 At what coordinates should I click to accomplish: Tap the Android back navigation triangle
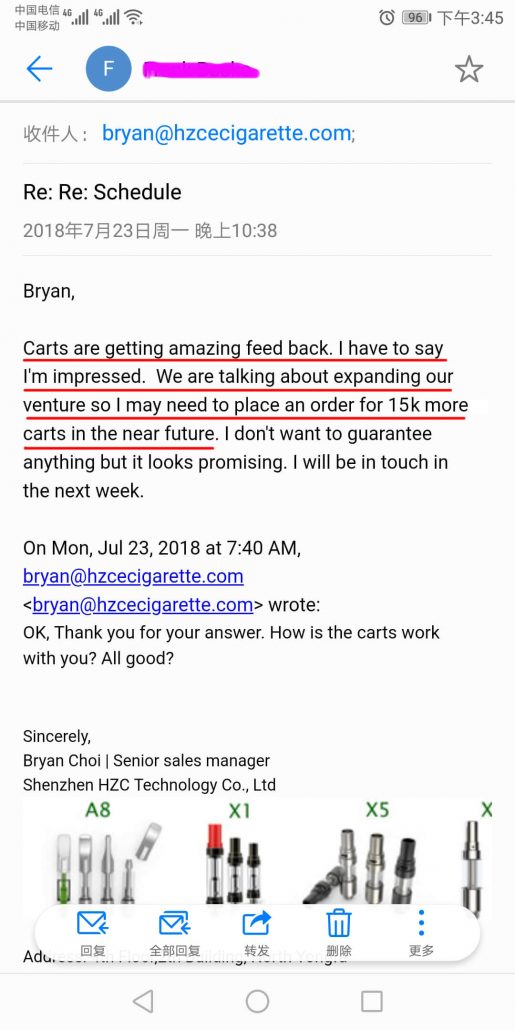(x=143, y=1001)
